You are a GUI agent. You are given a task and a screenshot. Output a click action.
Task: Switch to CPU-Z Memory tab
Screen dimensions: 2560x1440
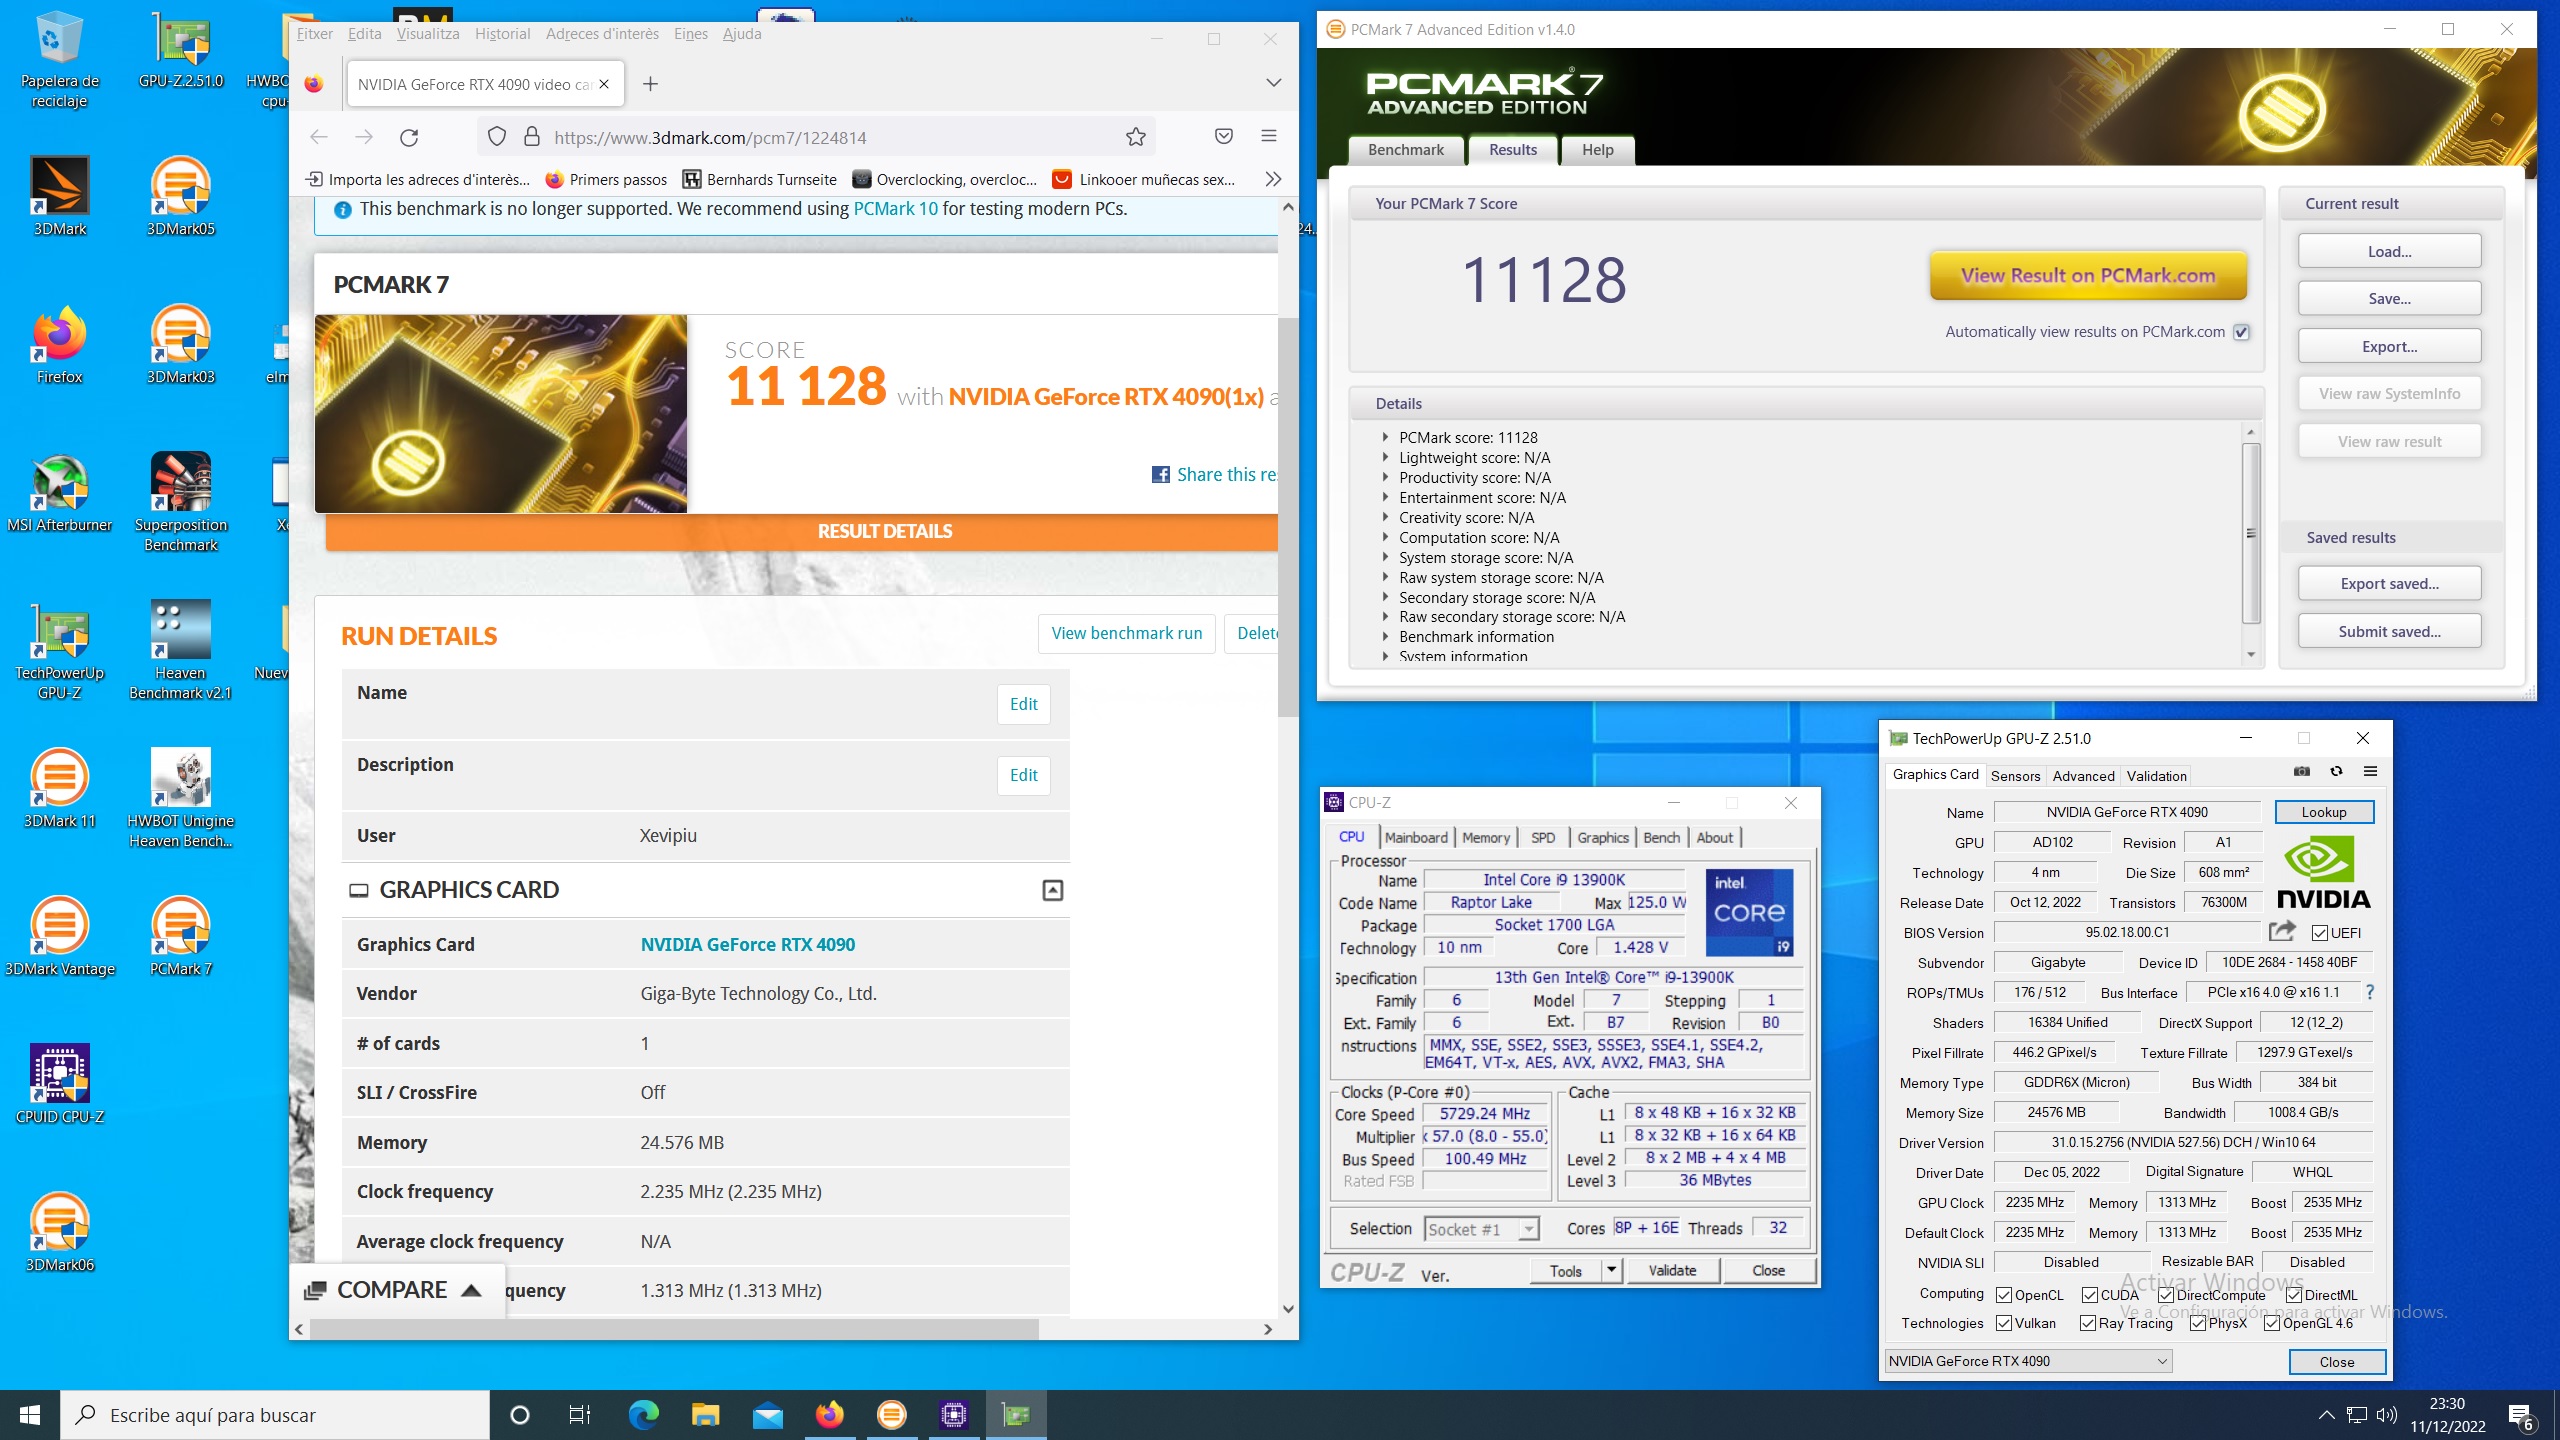point(1486,837)
